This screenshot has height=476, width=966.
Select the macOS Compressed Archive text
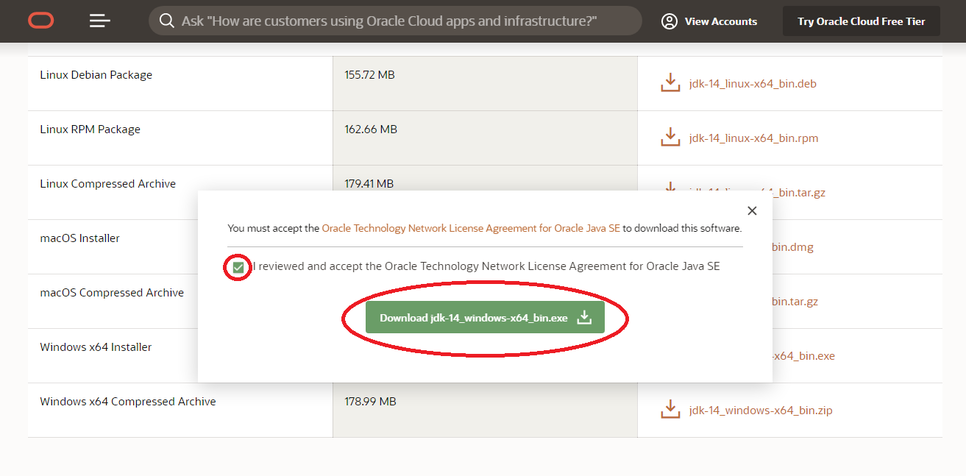[112, 292]
